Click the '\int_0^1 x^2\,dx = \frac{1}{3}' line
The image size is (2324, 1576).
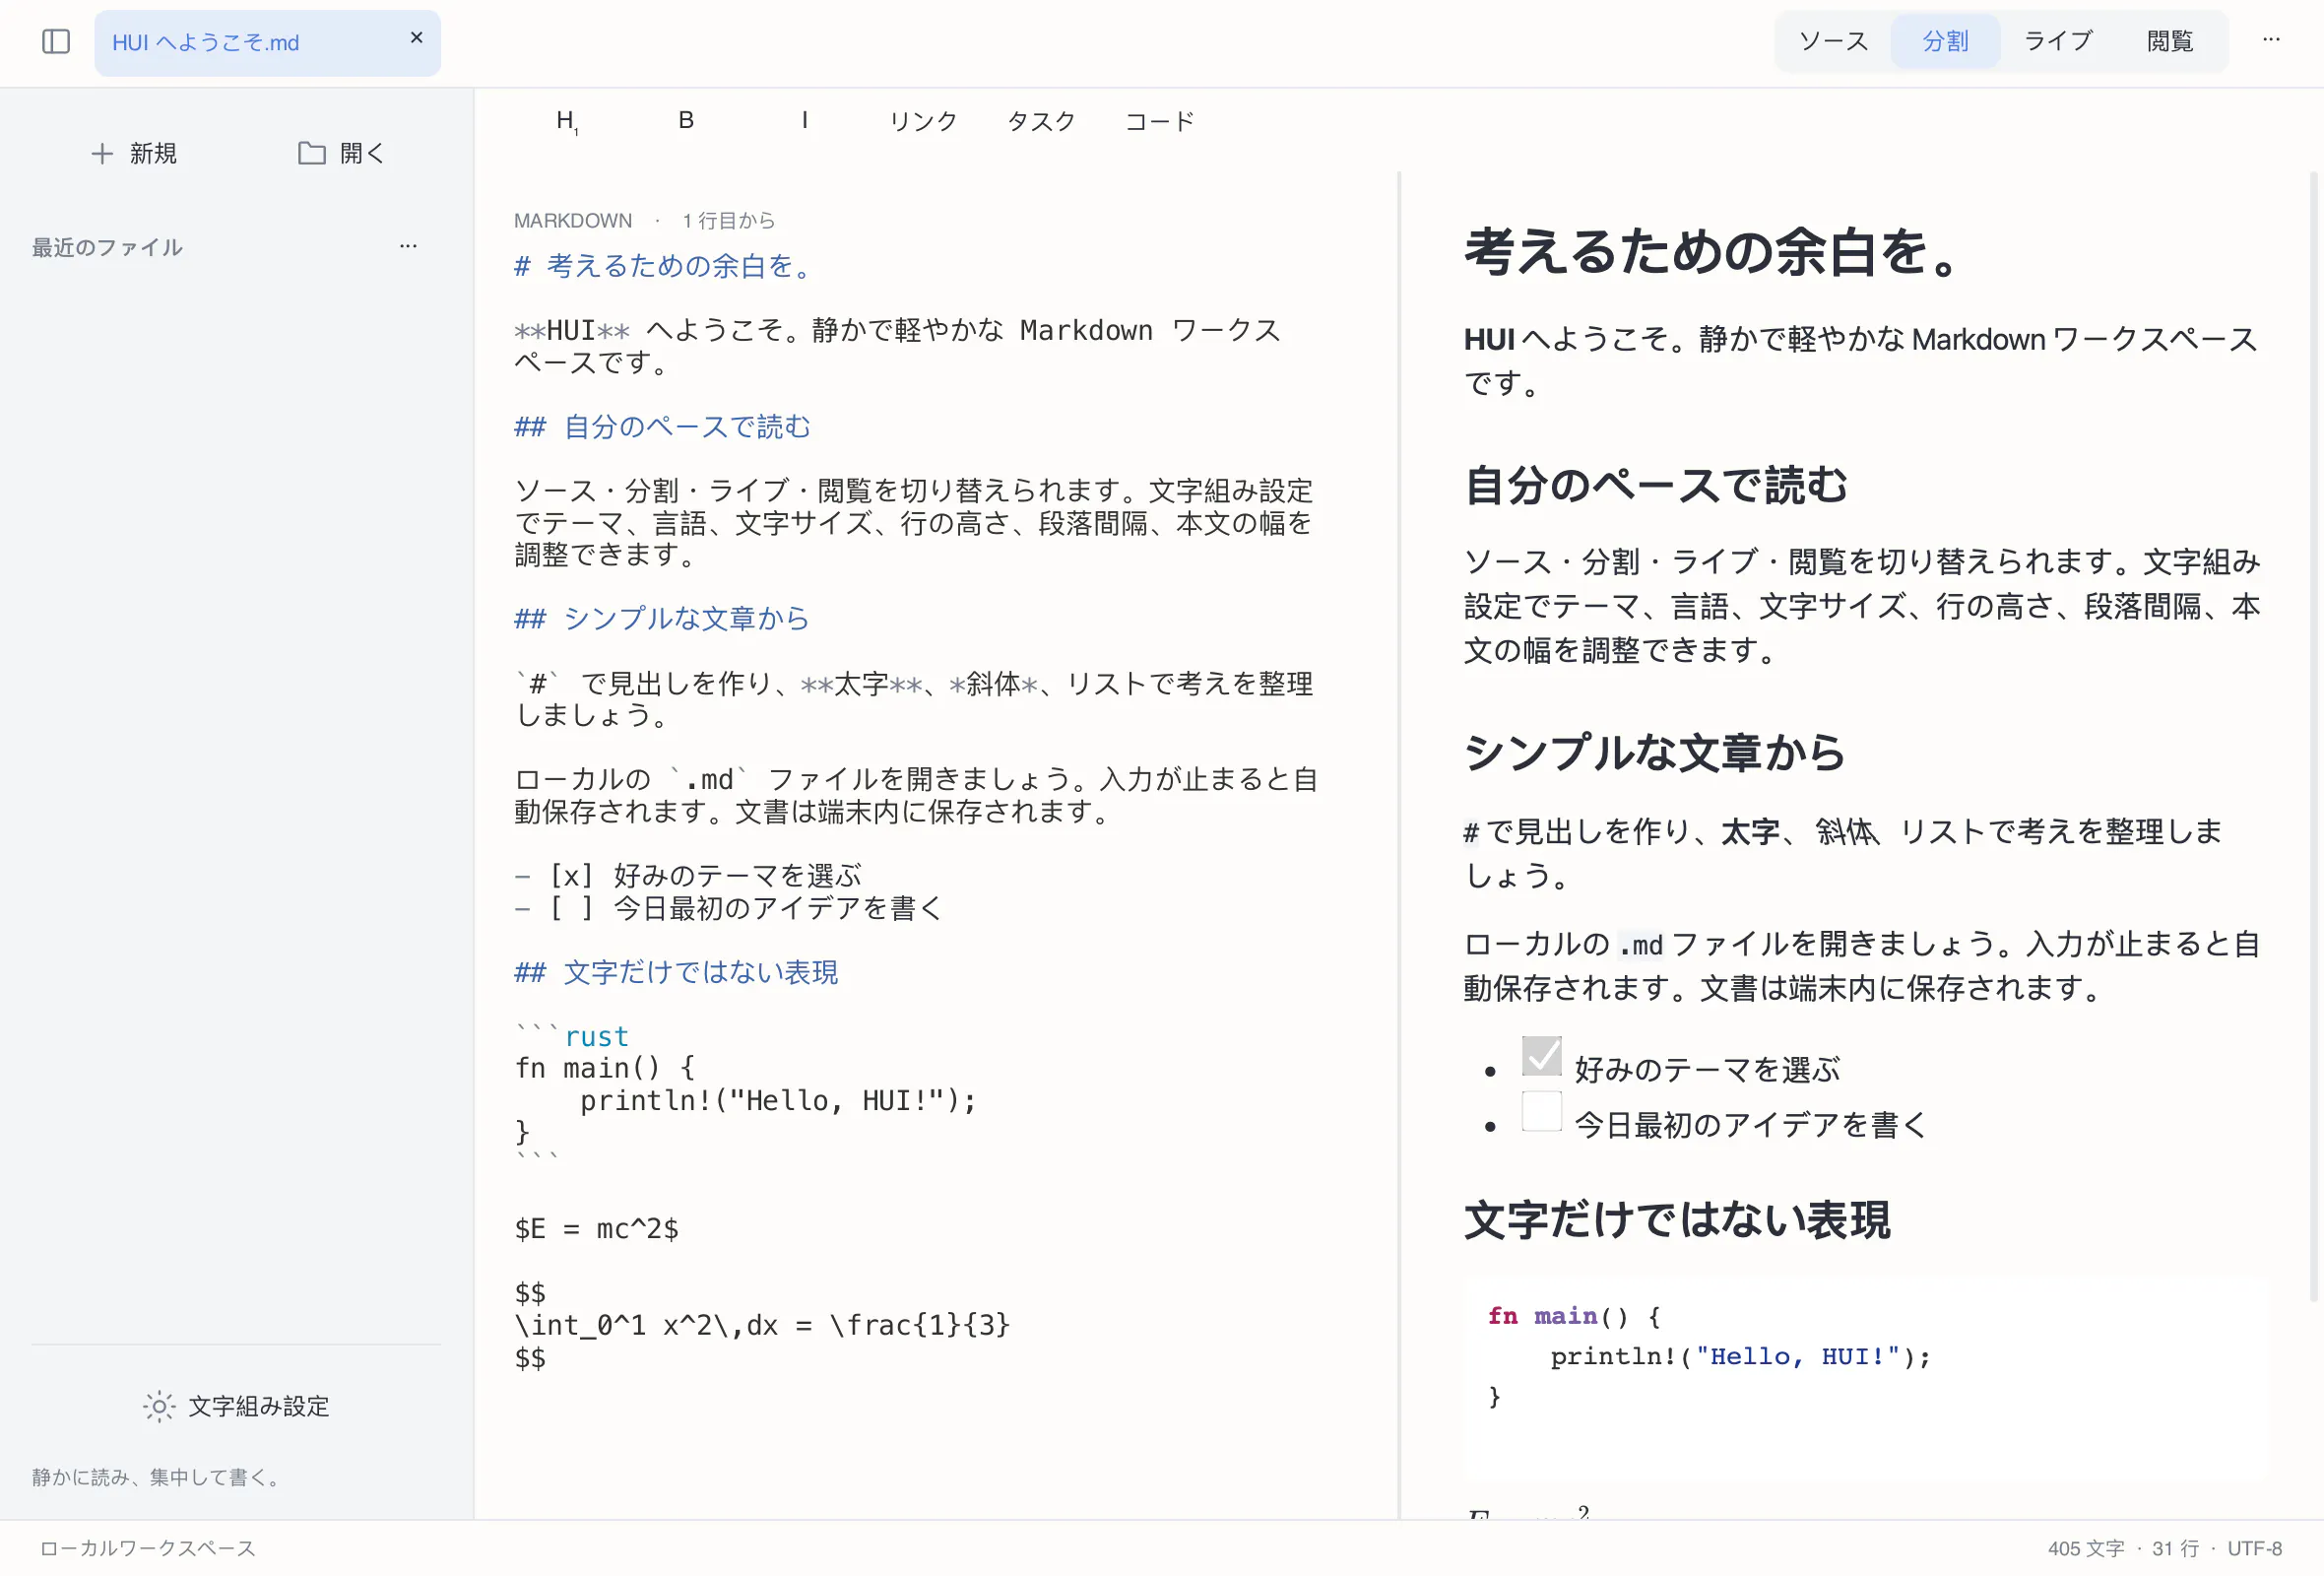(762, 1326)
